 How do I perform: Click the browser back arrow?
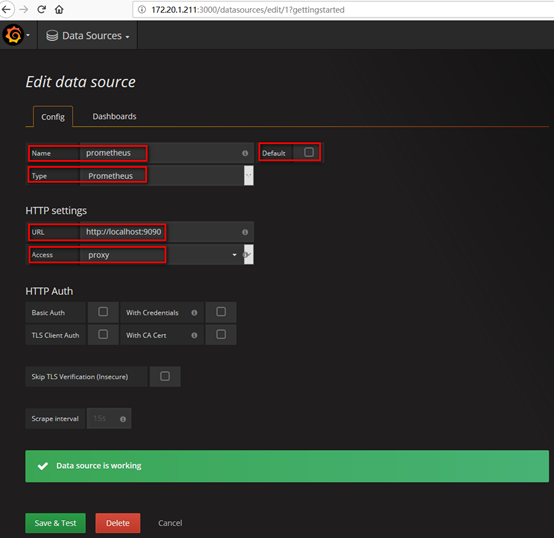(6, 10)
